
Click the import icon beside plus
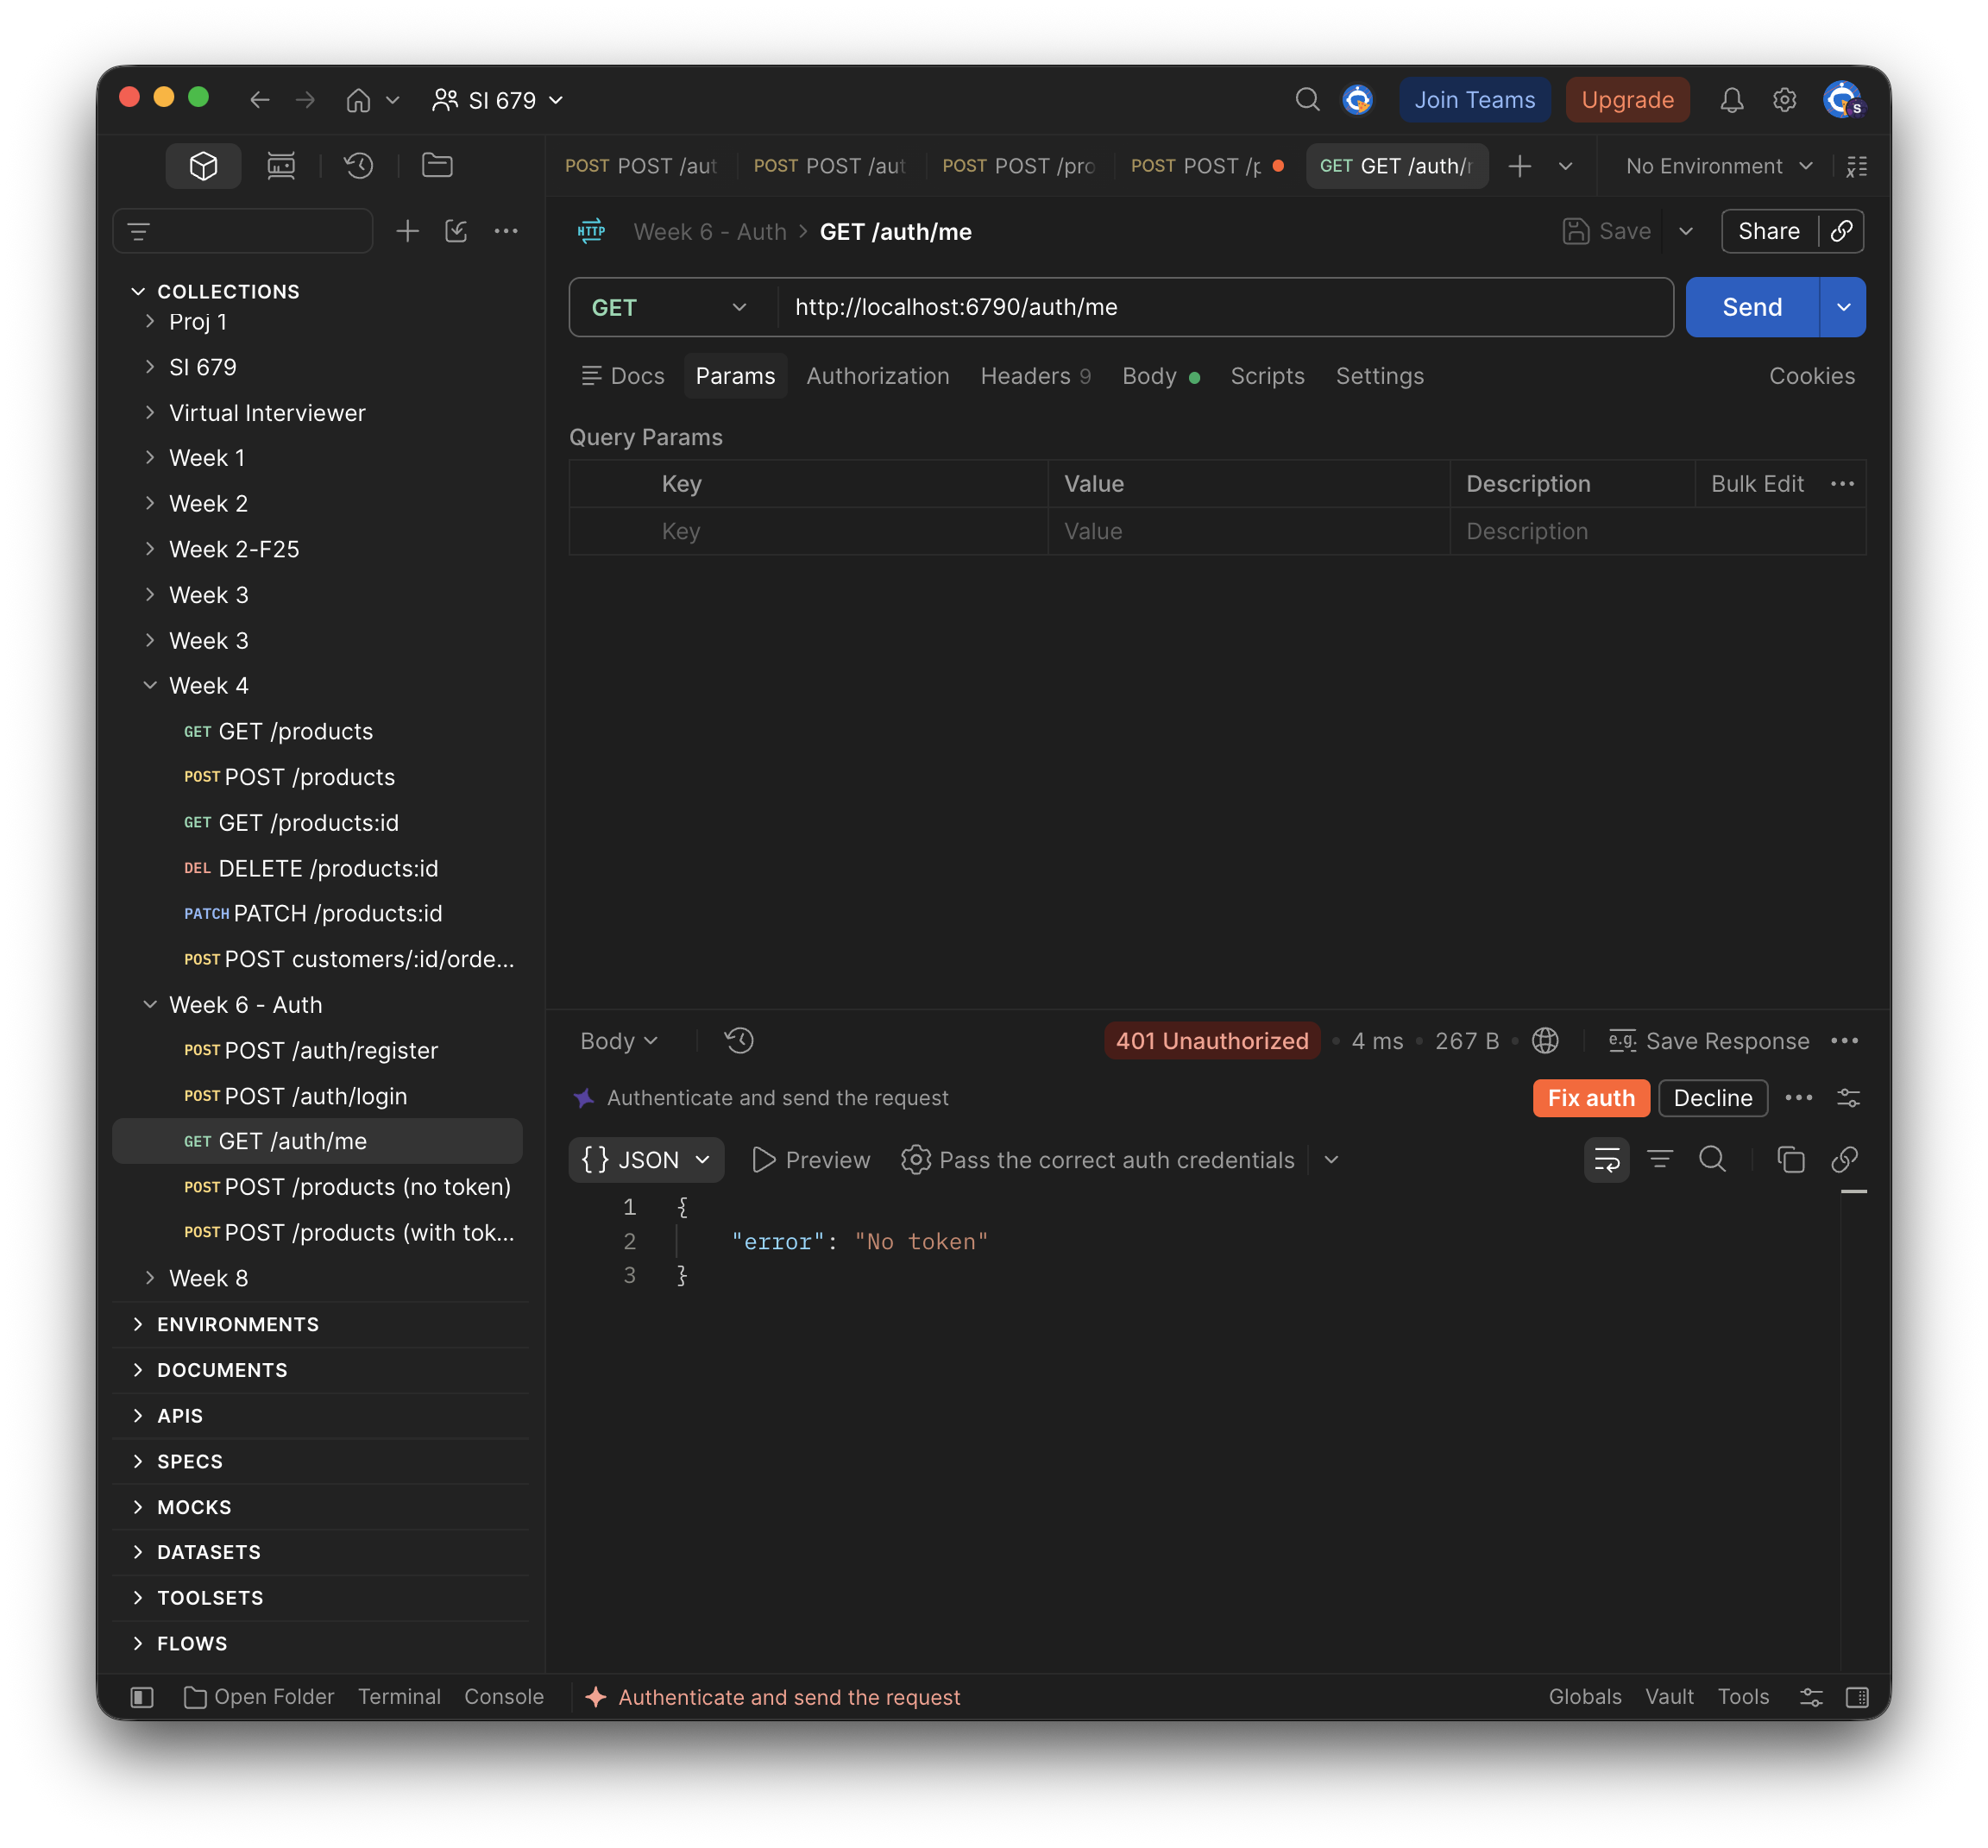pos(456,232)
